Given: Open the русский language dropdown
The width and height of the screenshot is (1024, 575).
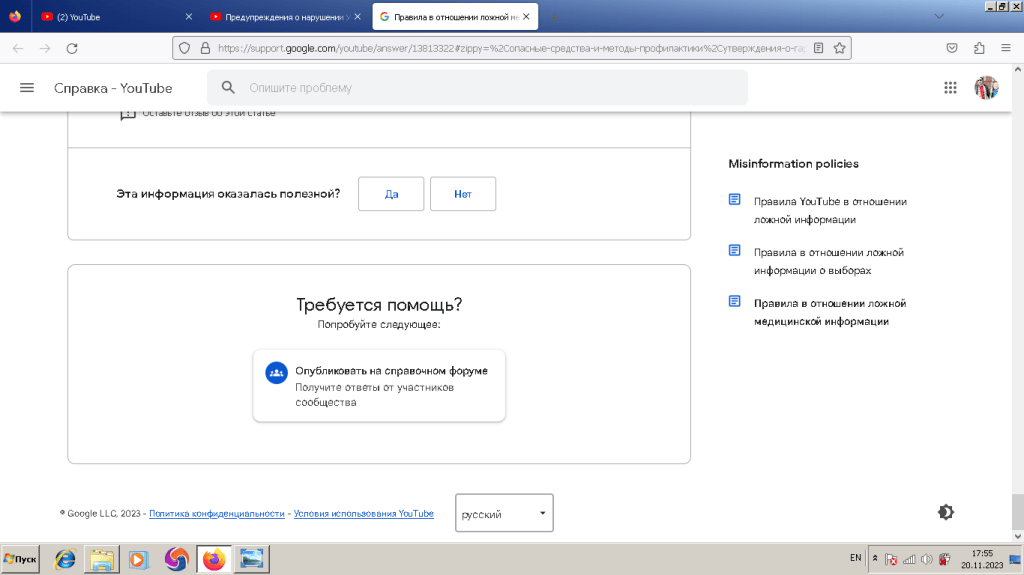Looking at the screenshot, I should (504, 513).
